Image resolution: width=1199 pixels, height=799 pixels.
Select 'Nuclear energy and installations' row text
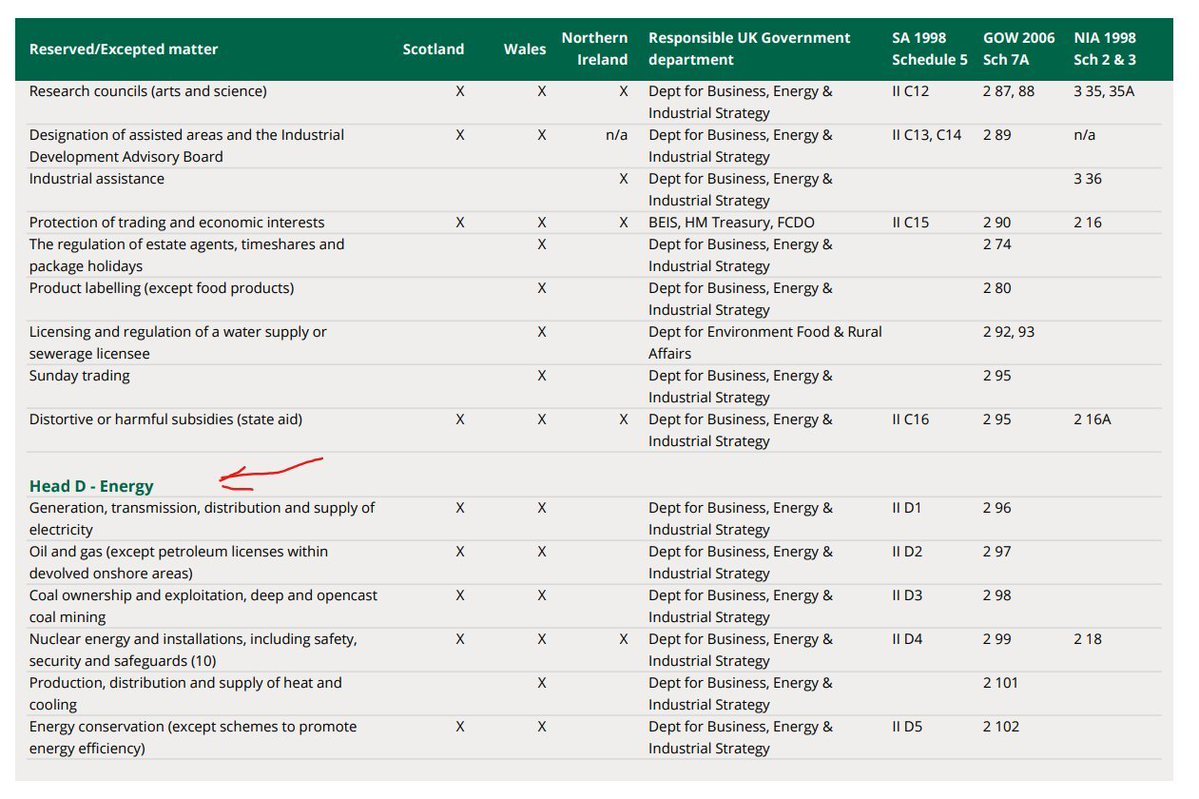(x=193, y=650)
